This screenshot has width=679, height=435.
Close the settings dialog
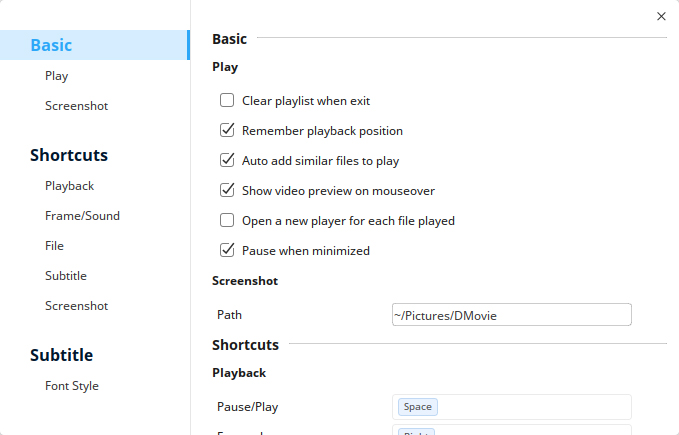[x=661, y=16]
